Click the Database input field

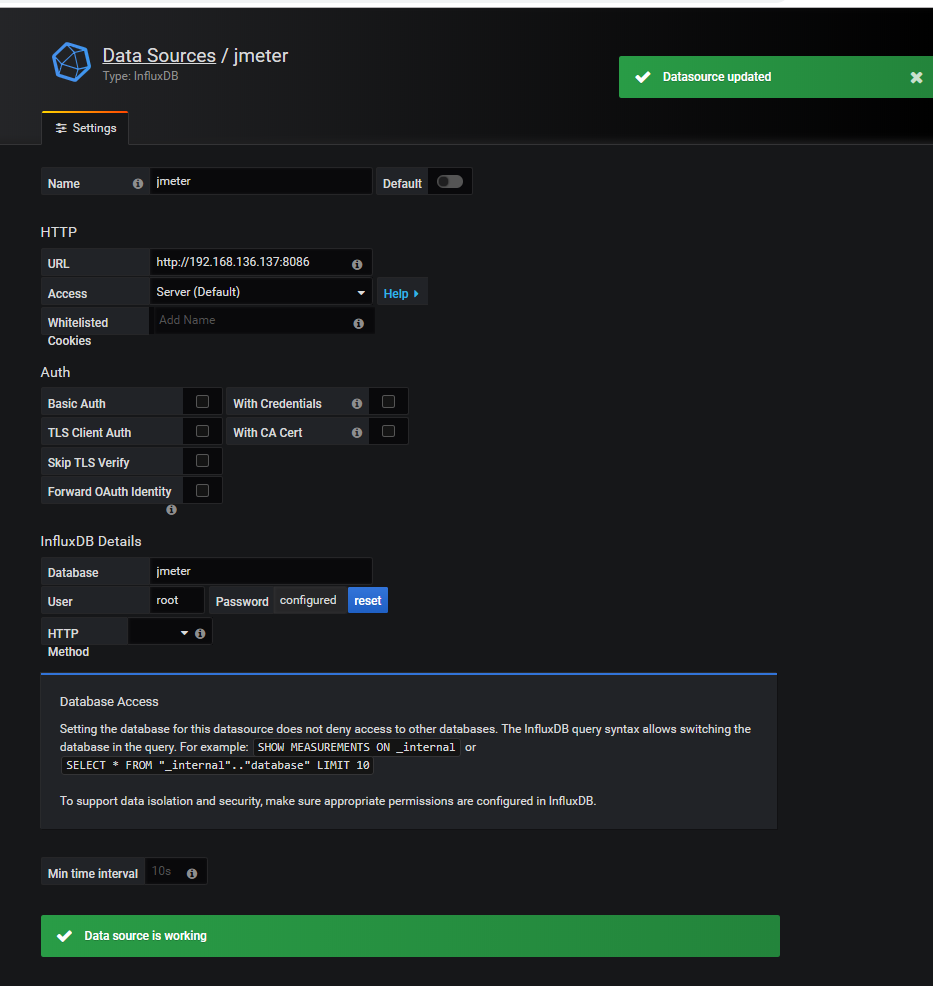pos(261,571)
